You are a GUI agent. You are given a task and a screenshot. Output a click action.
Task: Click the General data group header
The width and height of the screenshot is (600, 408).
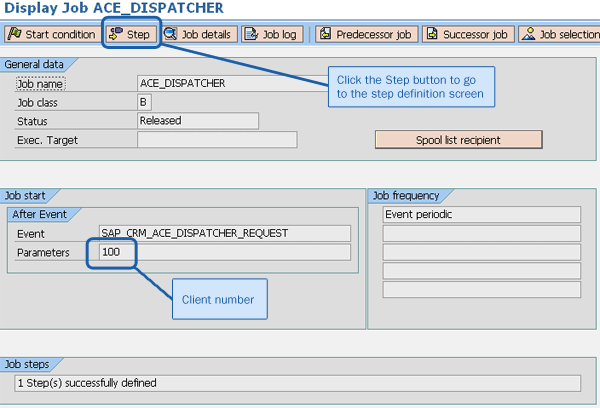point(34,64)
